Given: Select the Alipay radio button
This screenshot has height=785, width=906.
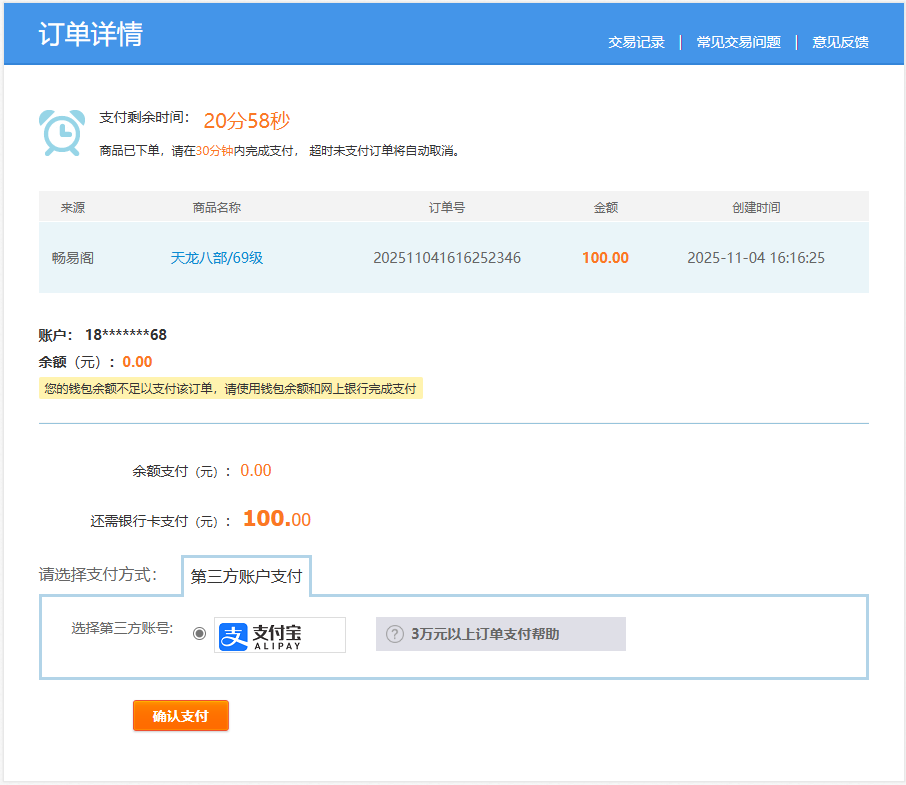Looking at the screenshot, I should pyautogui.click(x=200, y=633).
